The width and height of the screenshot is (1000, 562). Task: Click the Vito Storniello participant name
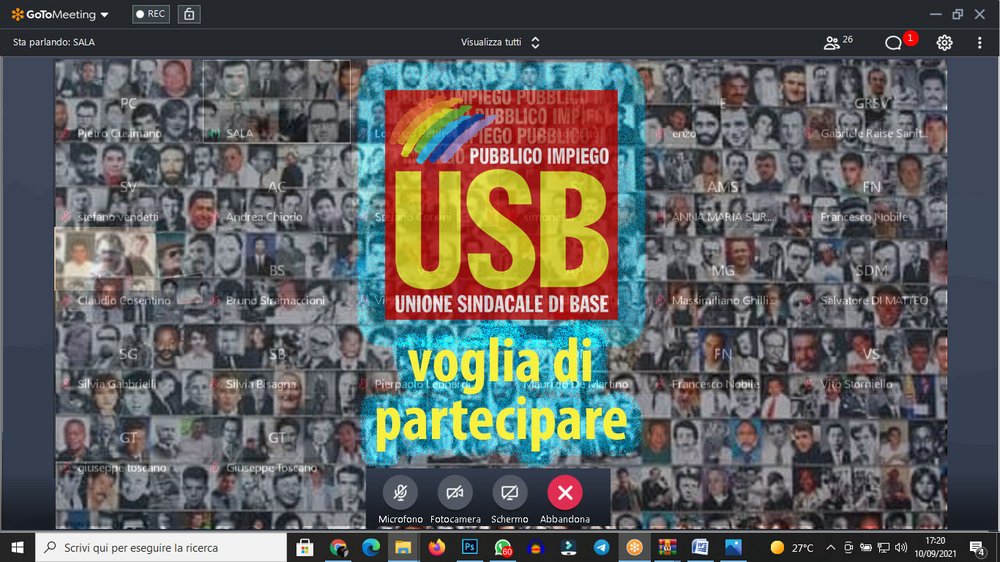pos(856,384)
